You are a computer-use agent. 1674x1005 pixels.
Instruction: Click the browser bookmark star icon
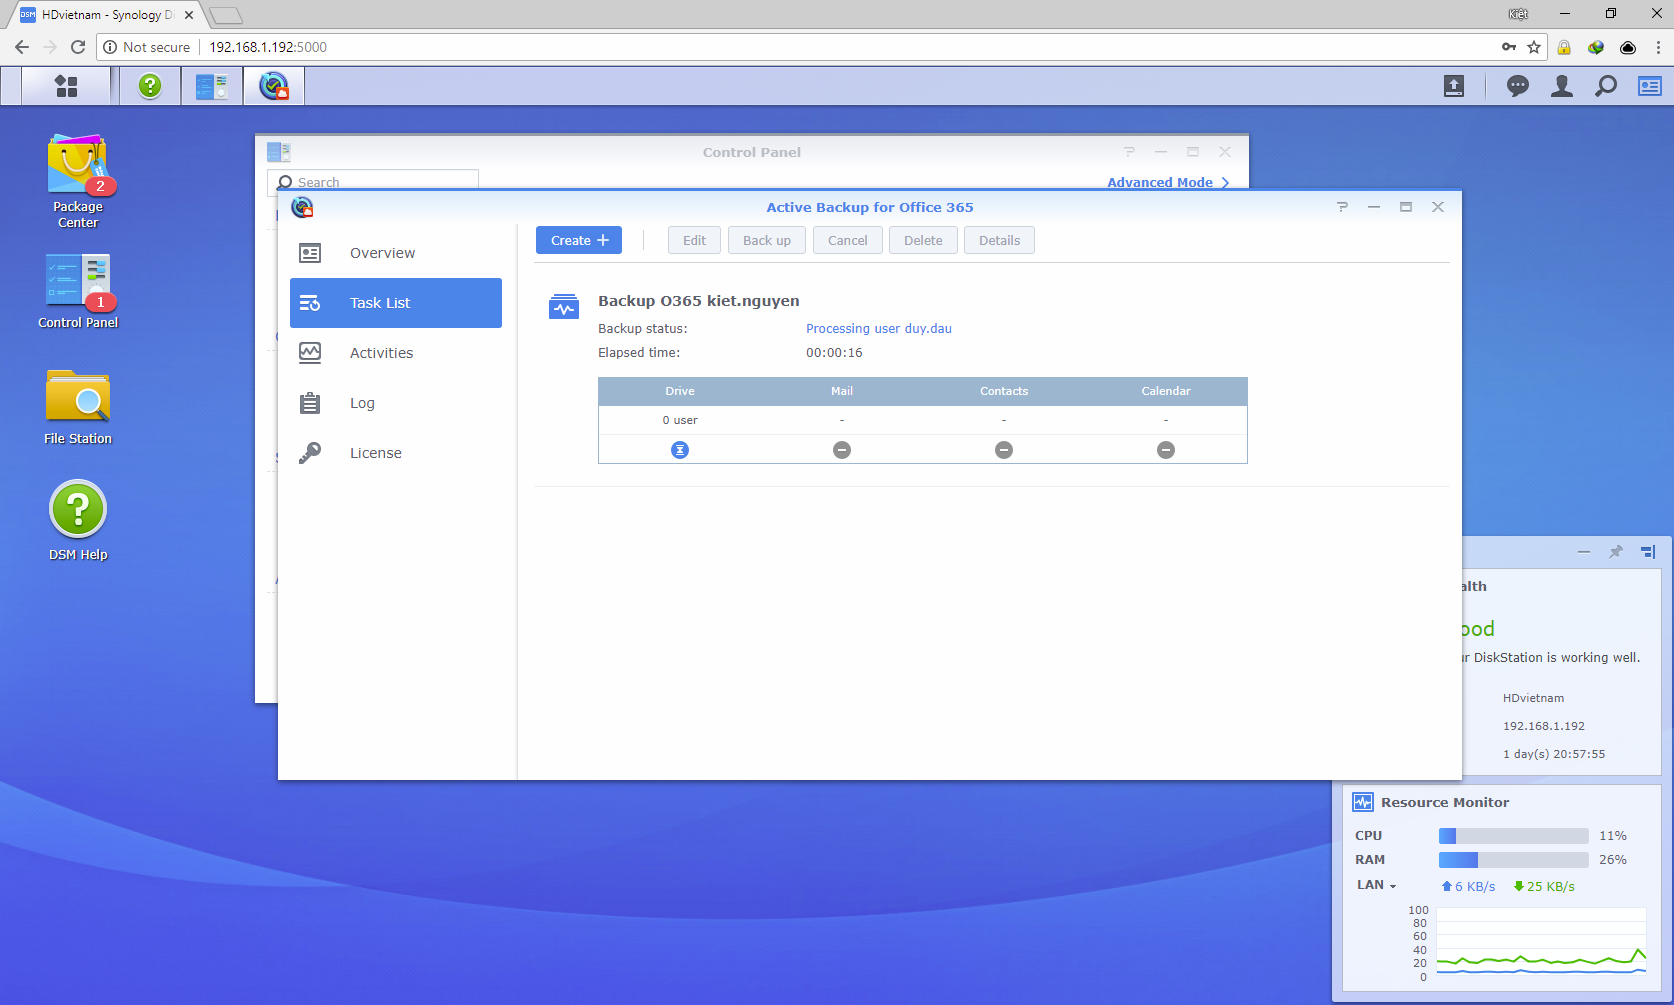[x=1534, y=47]
